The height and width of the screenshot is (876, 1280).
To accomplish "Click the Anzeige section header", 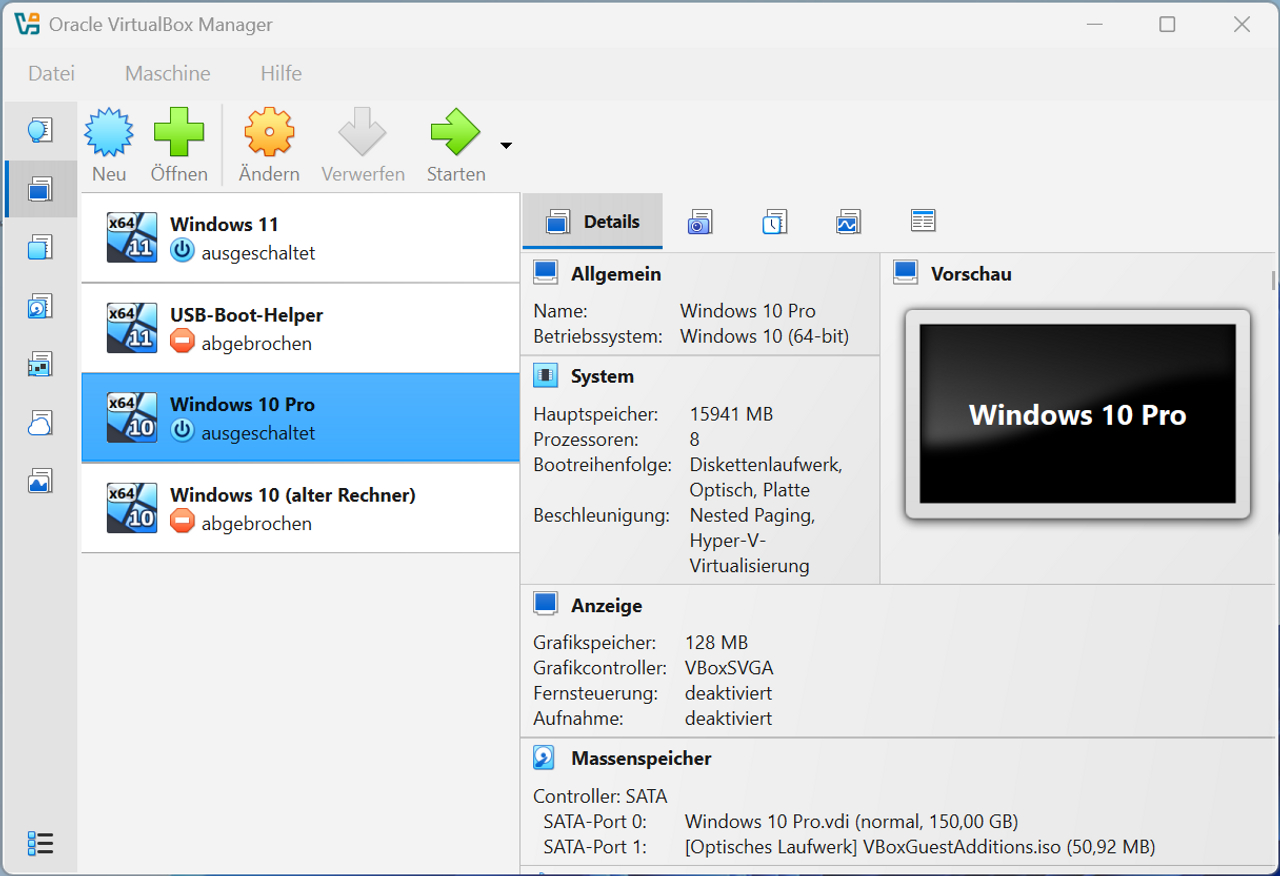I will [606, 606].
